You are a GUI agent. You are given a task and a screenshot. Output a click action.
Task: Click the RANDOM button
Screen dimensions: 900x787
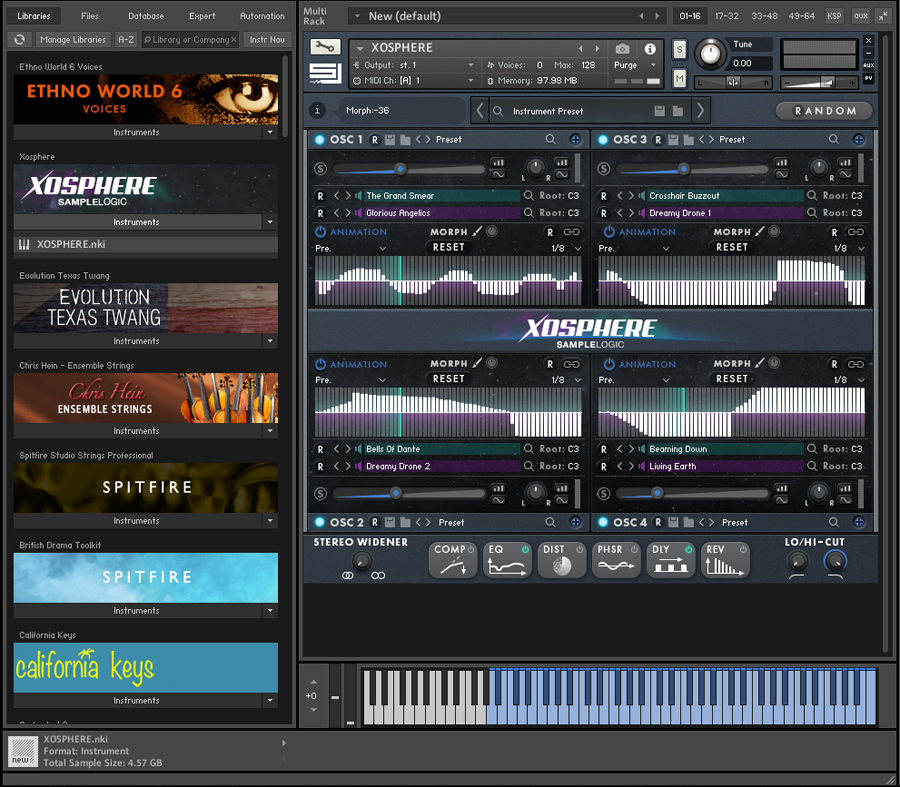coord(824,111)
